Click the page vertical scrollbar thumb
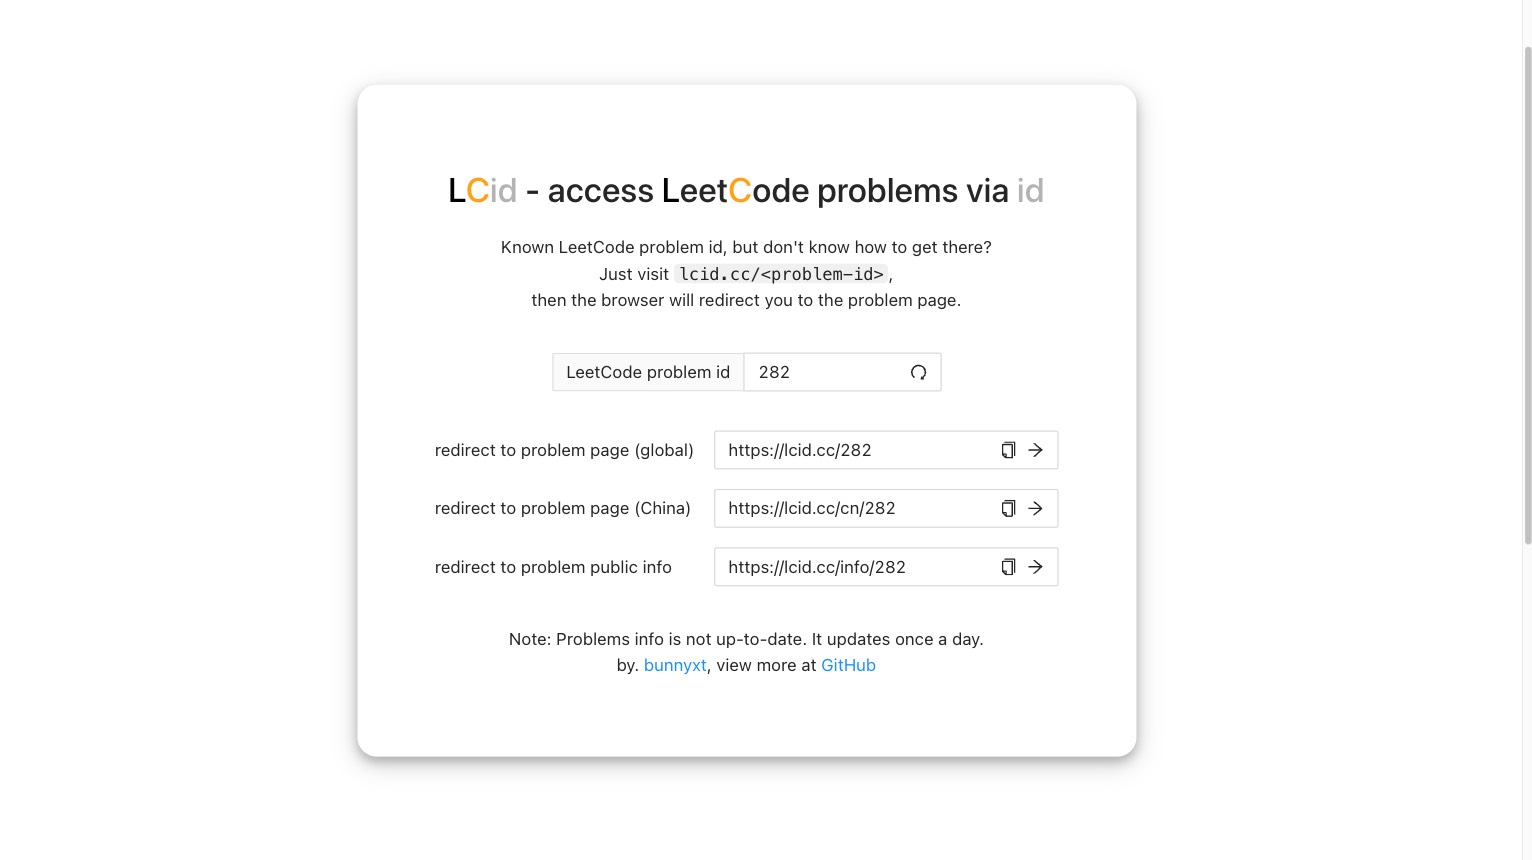The image size is (1532, 860). point(1527,295)
